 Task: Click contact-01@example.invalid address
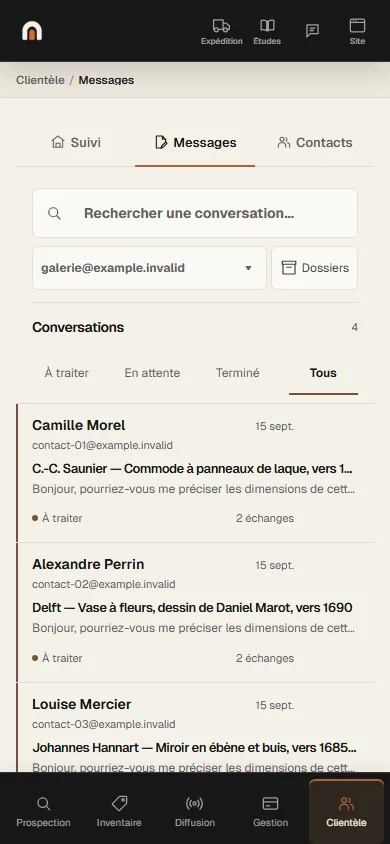point(102,446)
